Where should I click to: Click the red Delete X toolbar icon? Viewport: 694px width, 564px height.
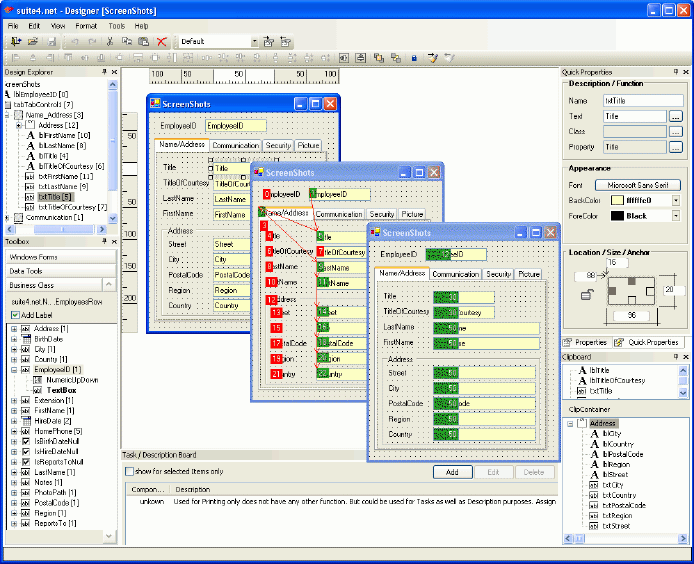point(161,42)
